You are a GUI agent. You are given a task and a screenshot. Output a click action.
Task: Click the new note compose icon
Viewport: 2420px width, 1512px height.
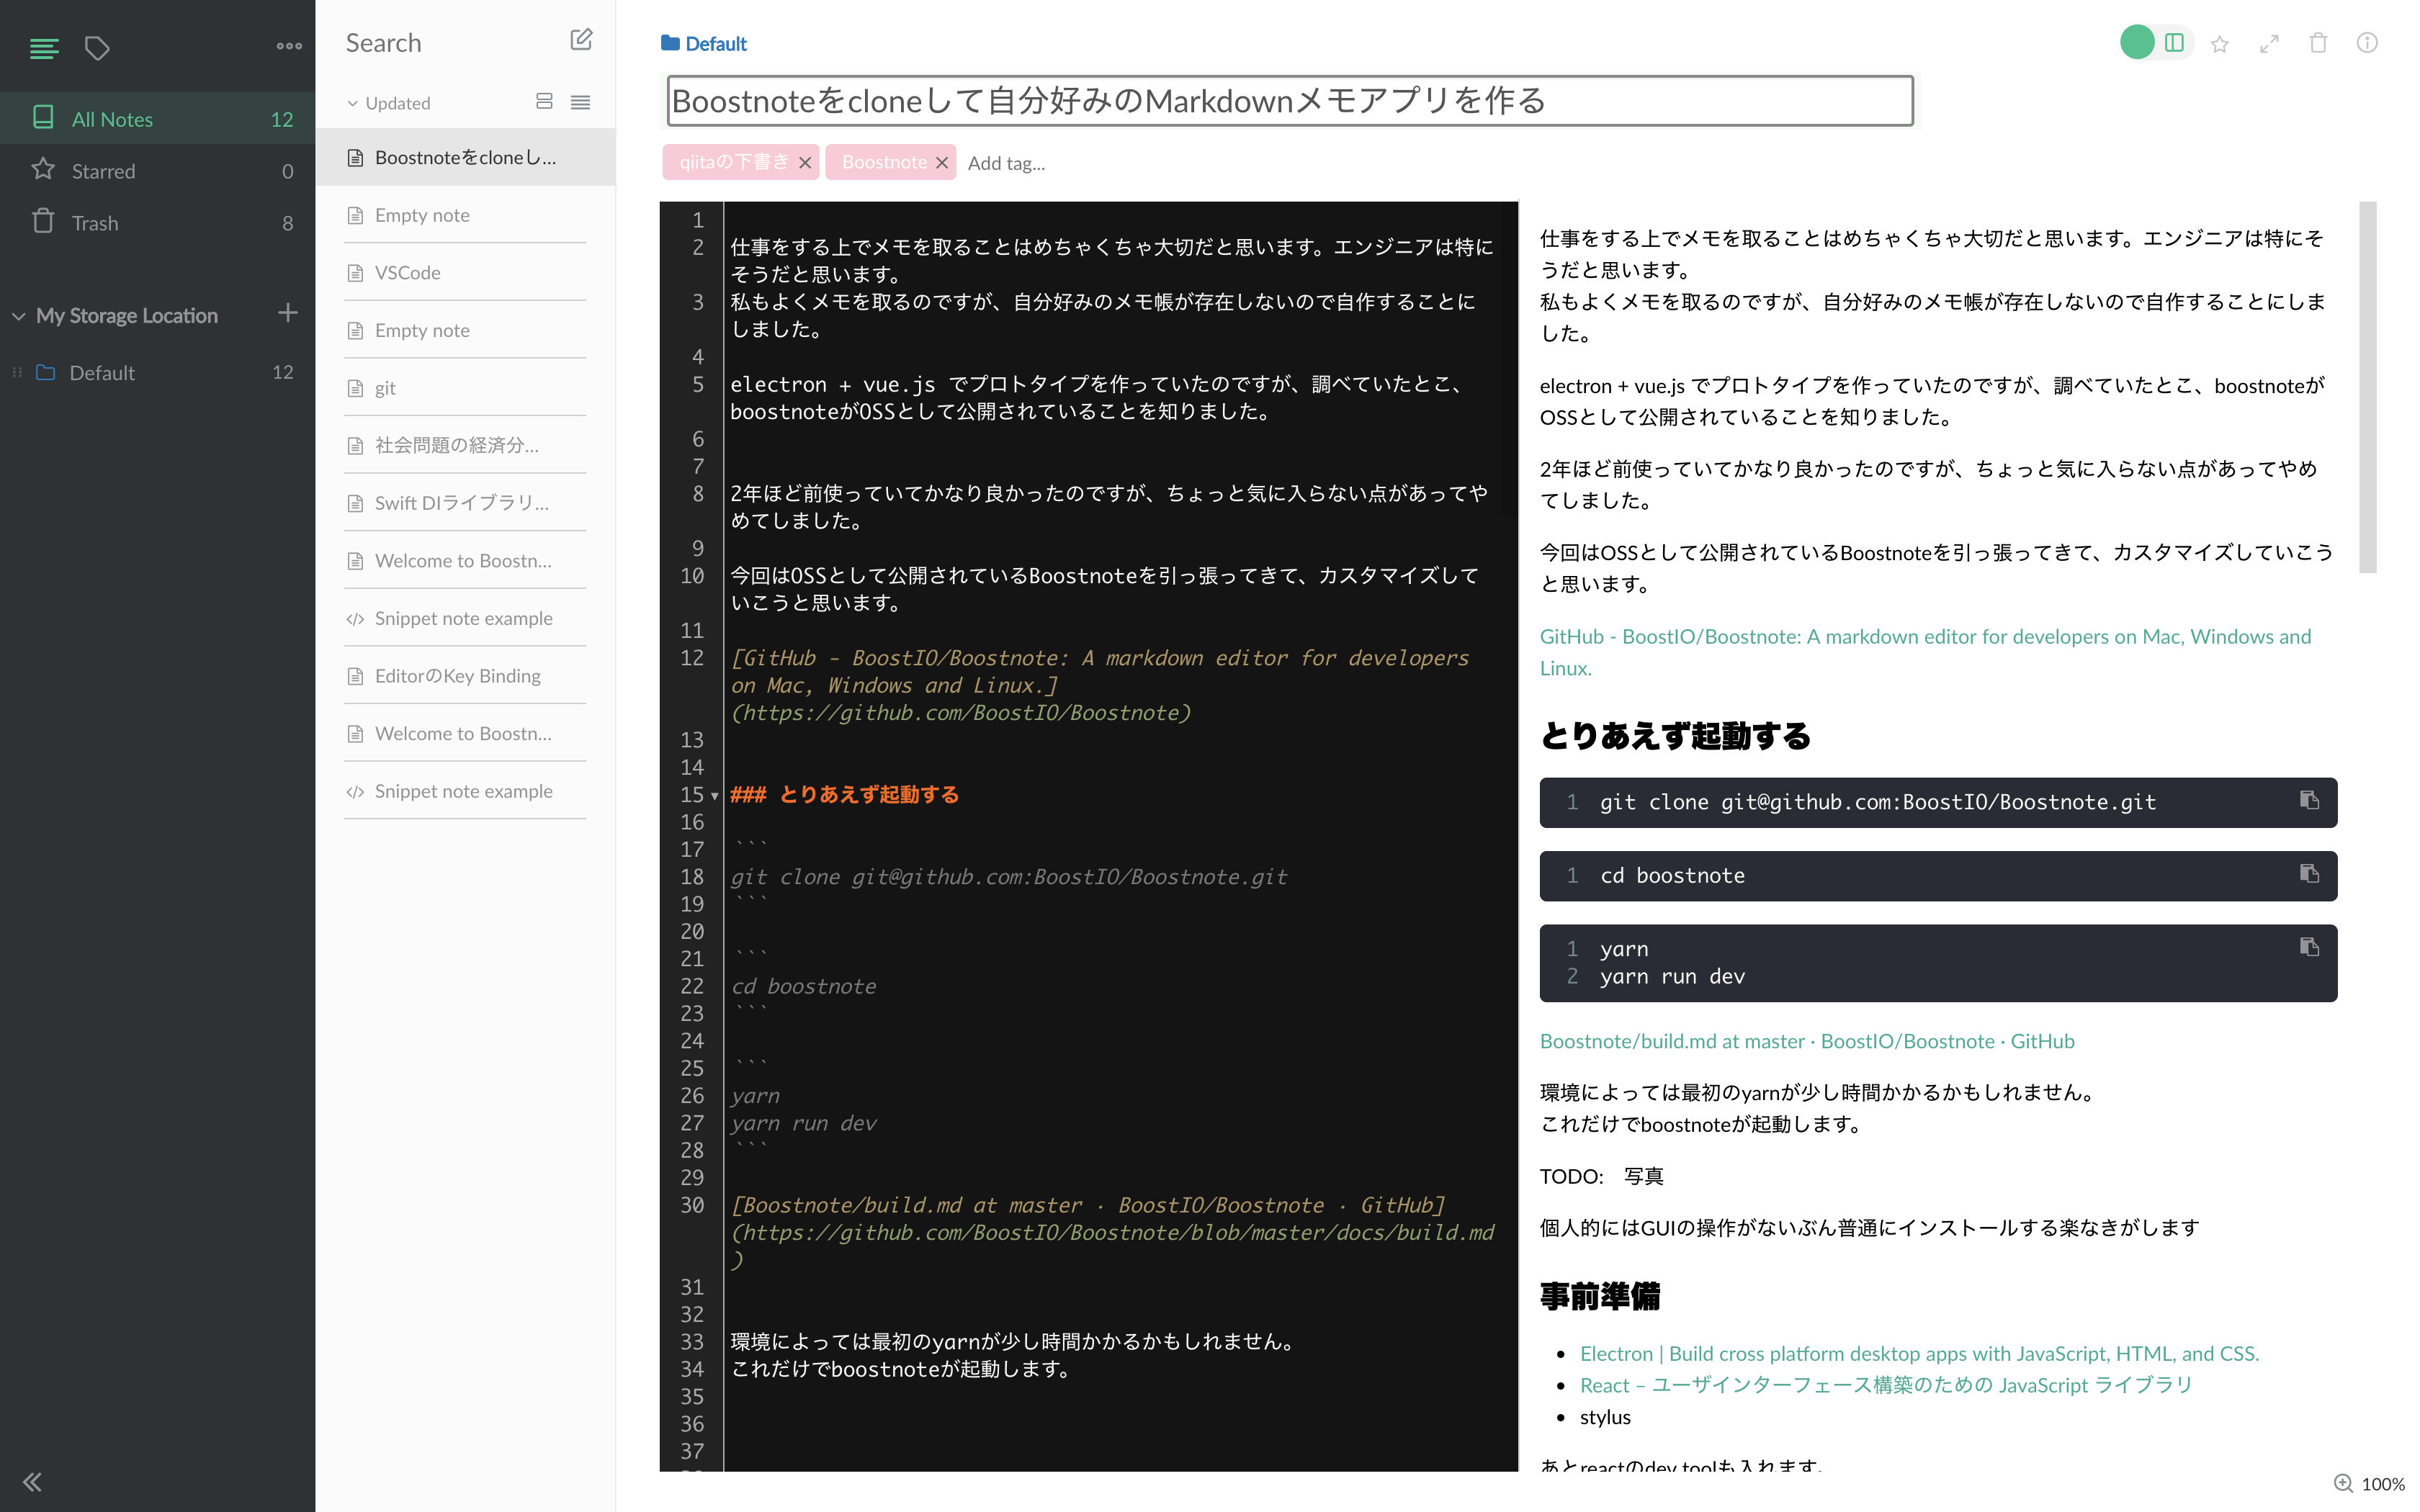click(x=582, y=40)
